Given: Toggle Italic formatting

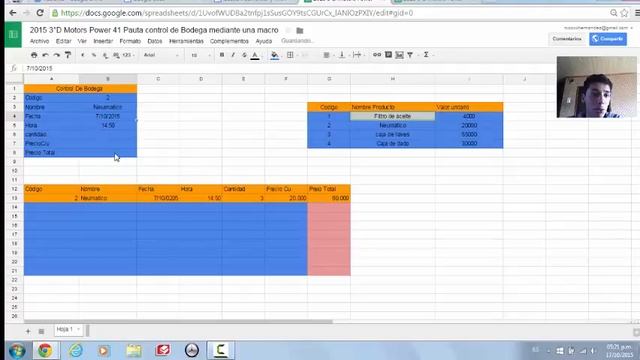Looking at the screenshot, I should (x=233, y=55).
